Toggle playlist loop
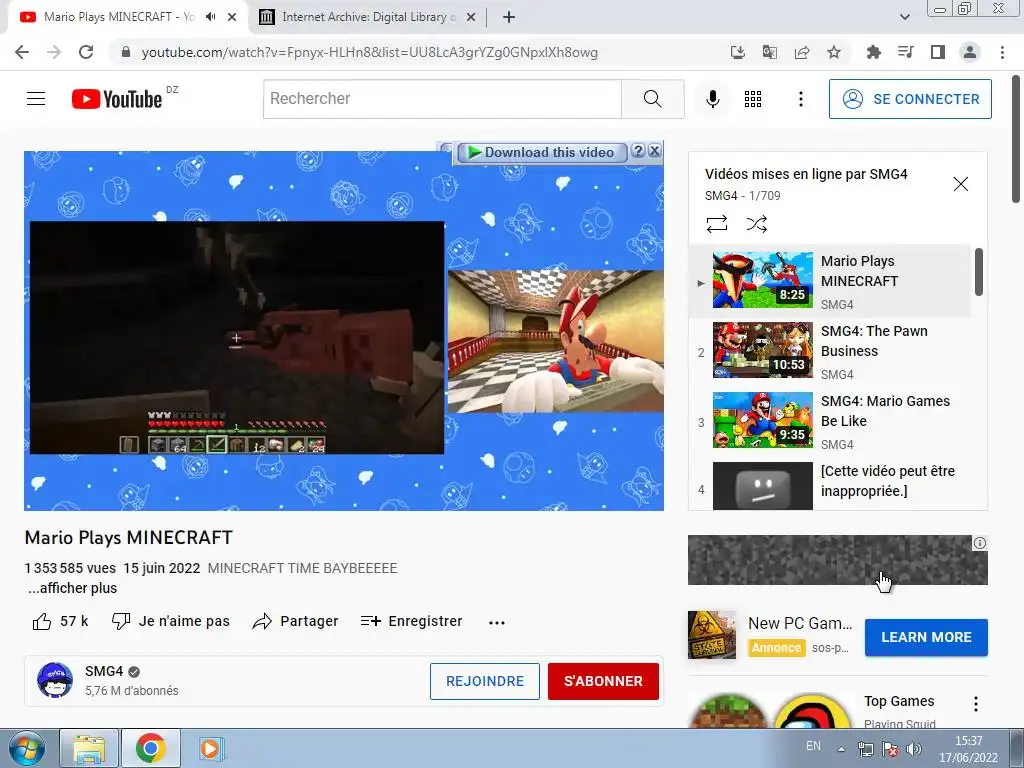This screenshot has height=768, width=1024. 716,224
